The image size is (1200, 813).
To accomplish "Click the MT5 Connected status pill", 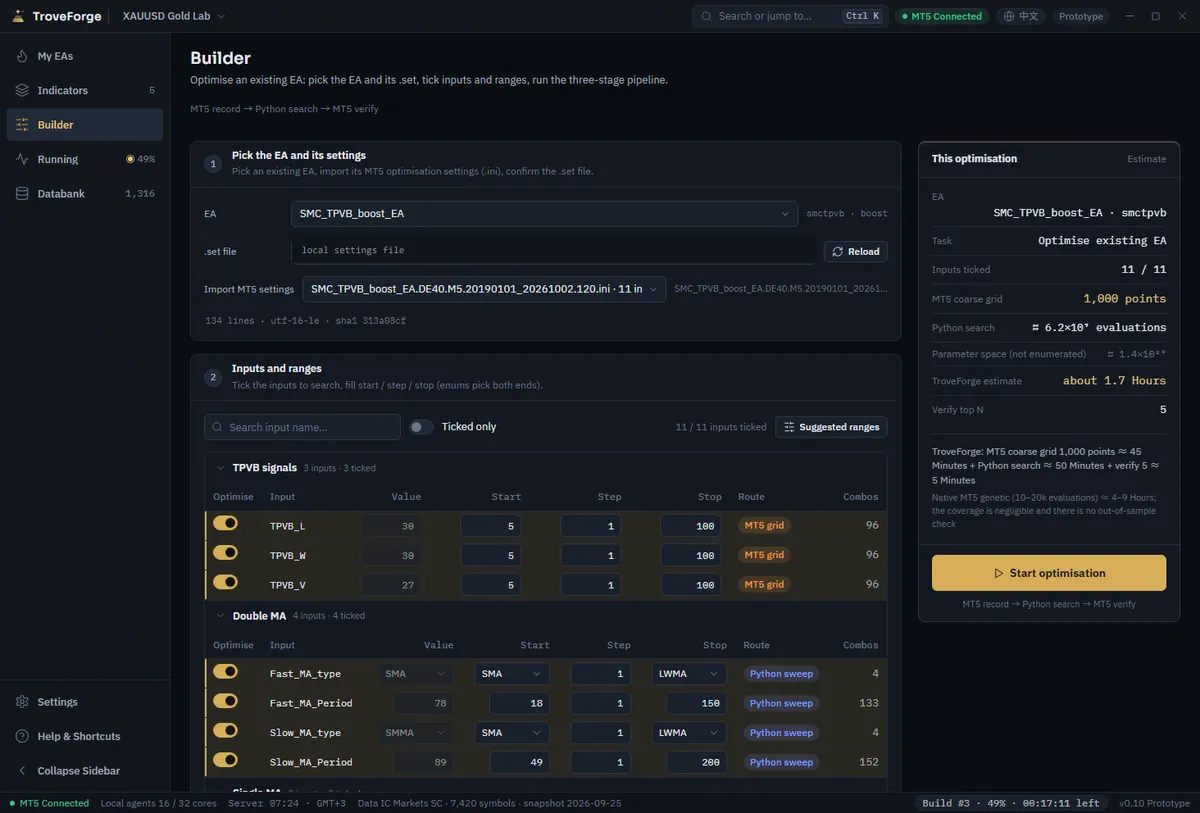I will [x=941, y=16].
